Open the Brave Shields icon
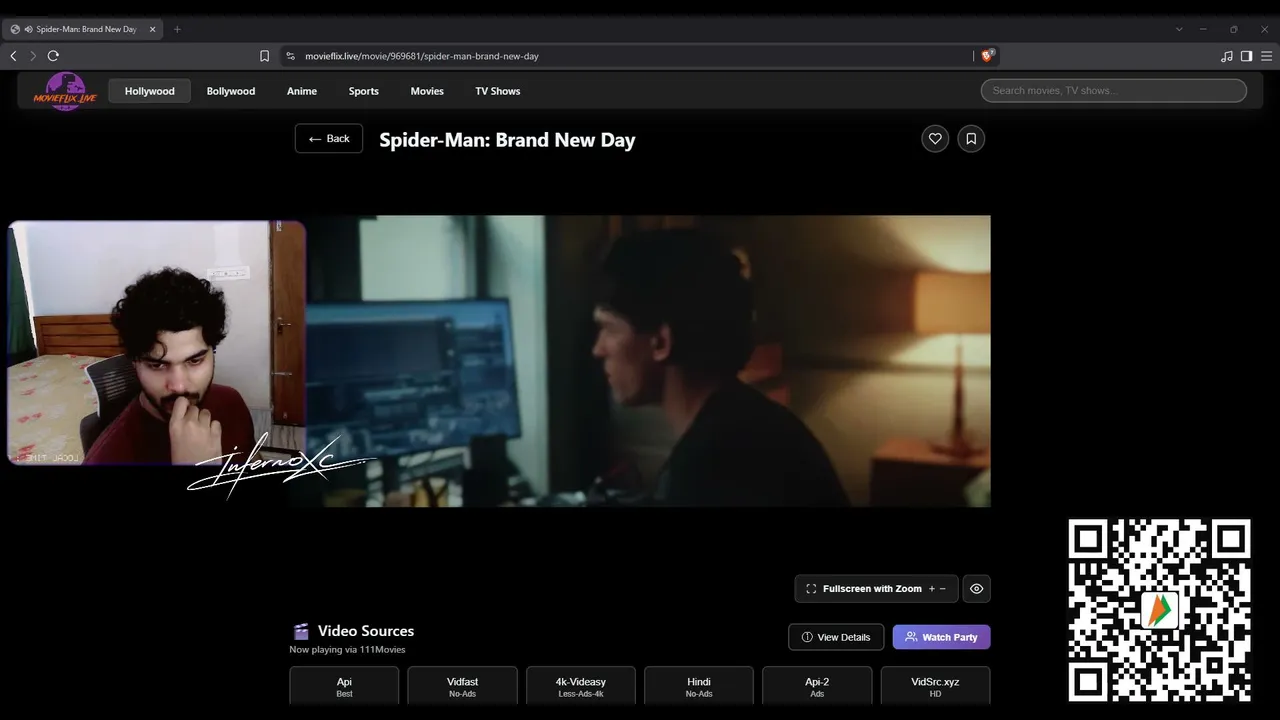This screenshot has width=1280, height=720. tap(988, 56)
